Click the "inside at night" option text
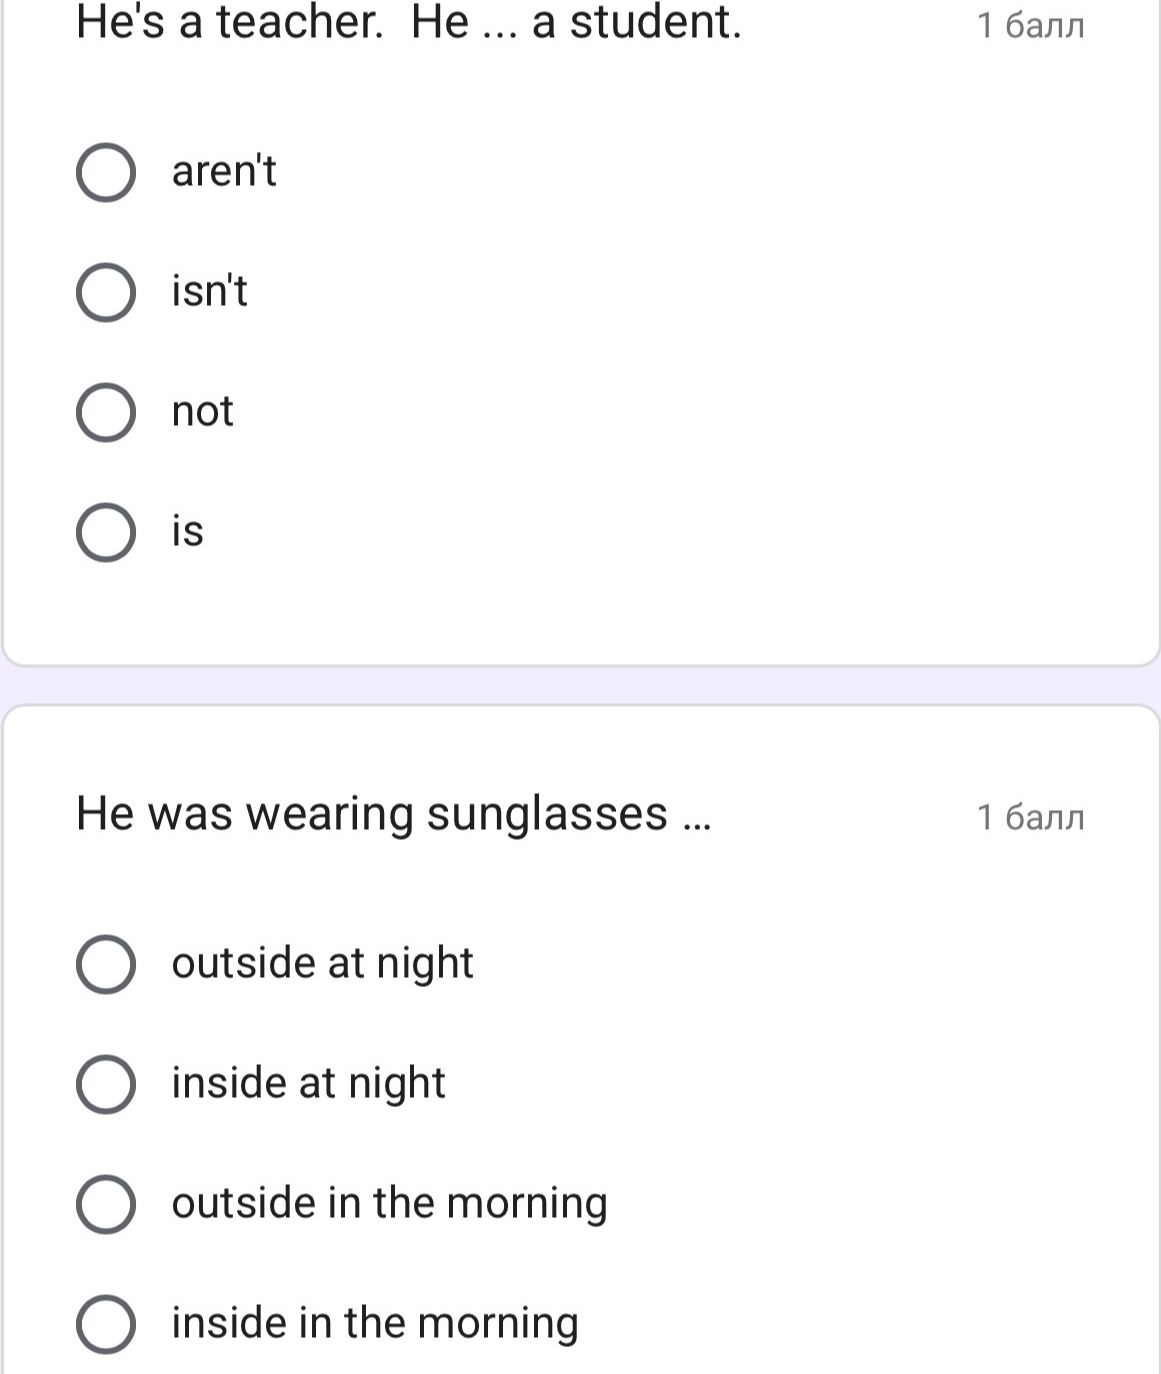This screenshot has width=1161, height=1374. pyautogui.click(x=308, y=1083)
